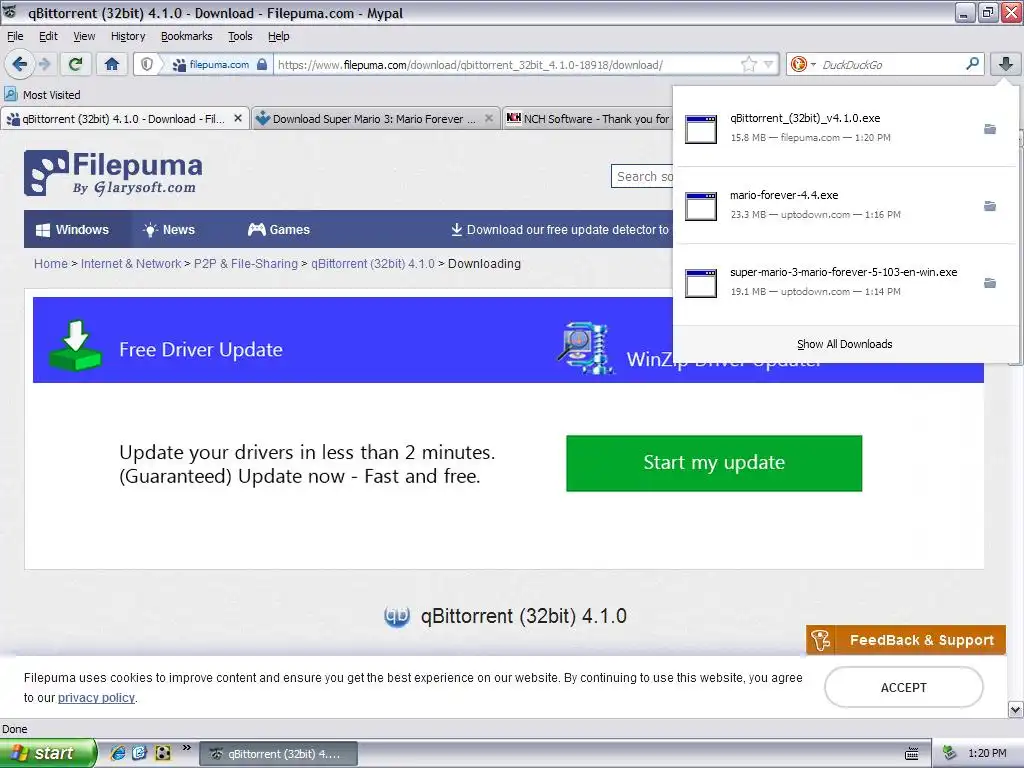Click the search magnifier icon
The width and height of the screenshot is (1024, 768).
(972, 63)
